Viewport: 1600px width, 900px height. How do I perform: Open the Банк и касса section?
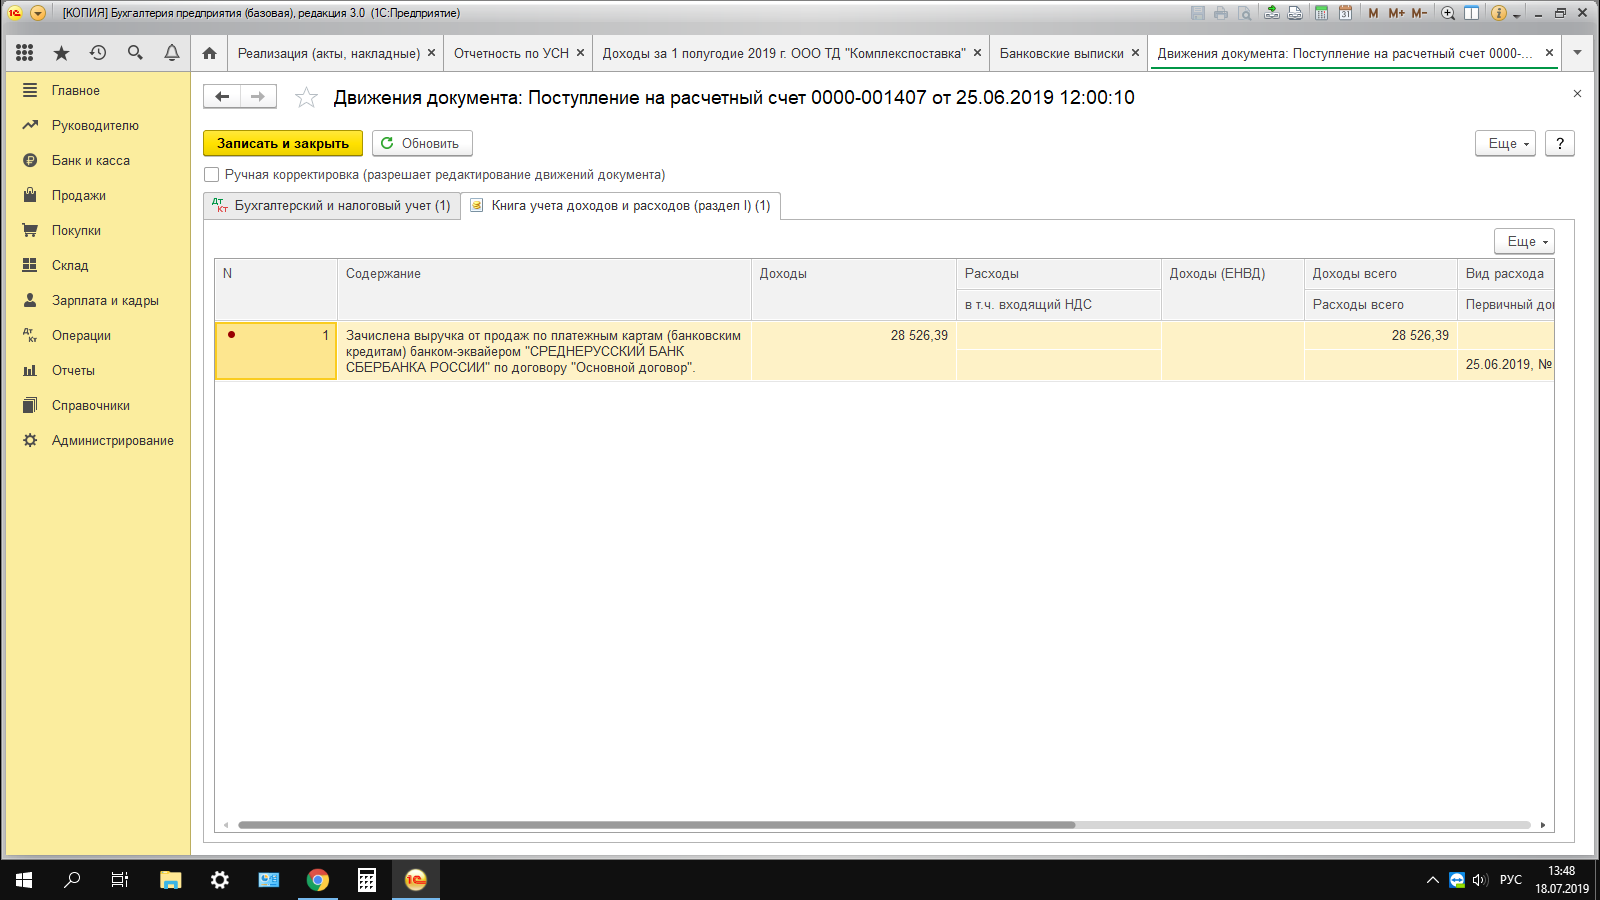click(x=91, y=160)
